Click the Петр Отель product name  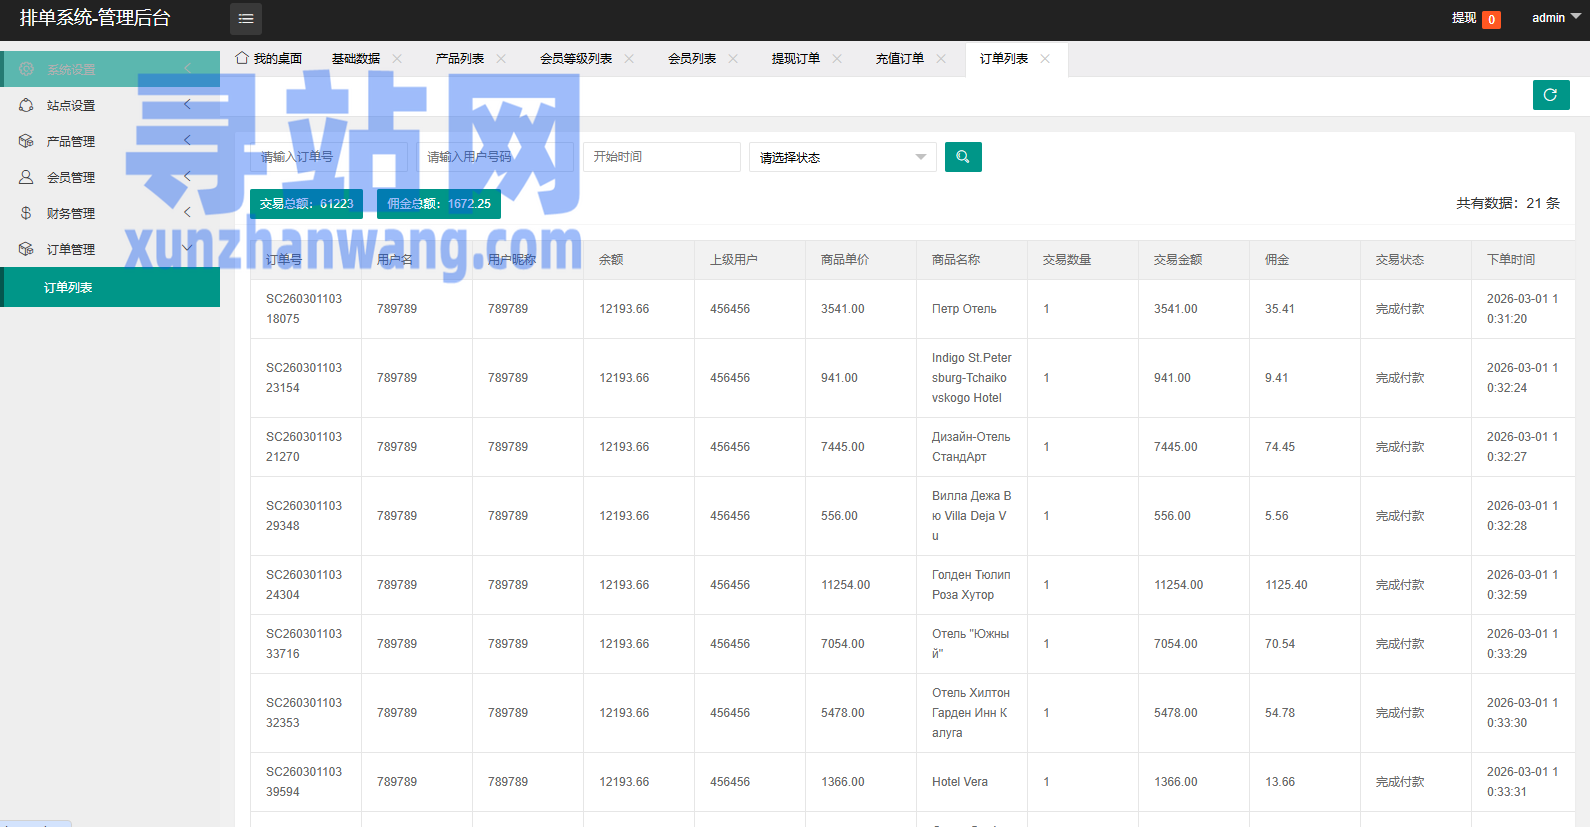pos(964,309)
